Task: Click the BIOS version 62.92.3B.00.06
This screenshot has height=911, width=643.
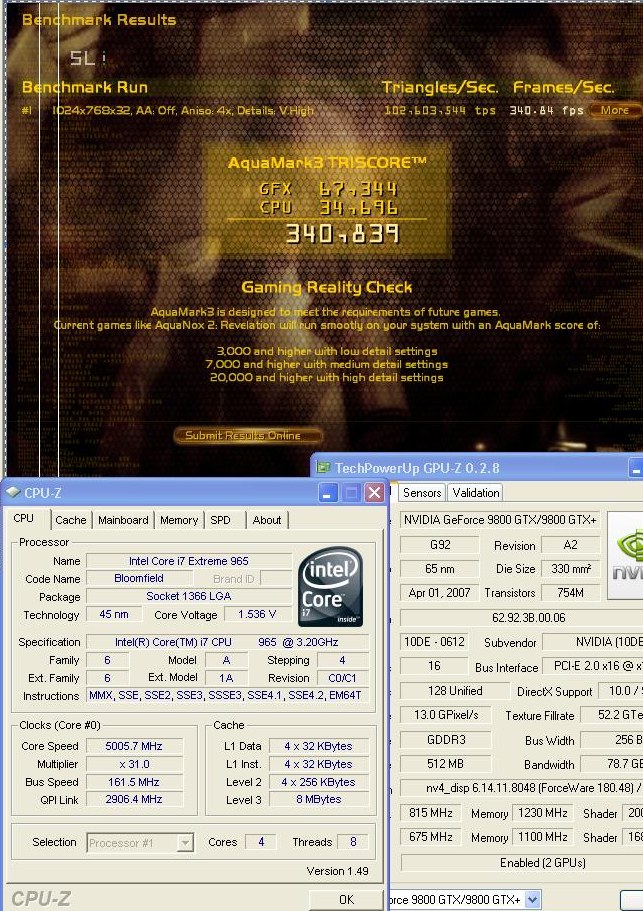Action: [x=522, y=618]
